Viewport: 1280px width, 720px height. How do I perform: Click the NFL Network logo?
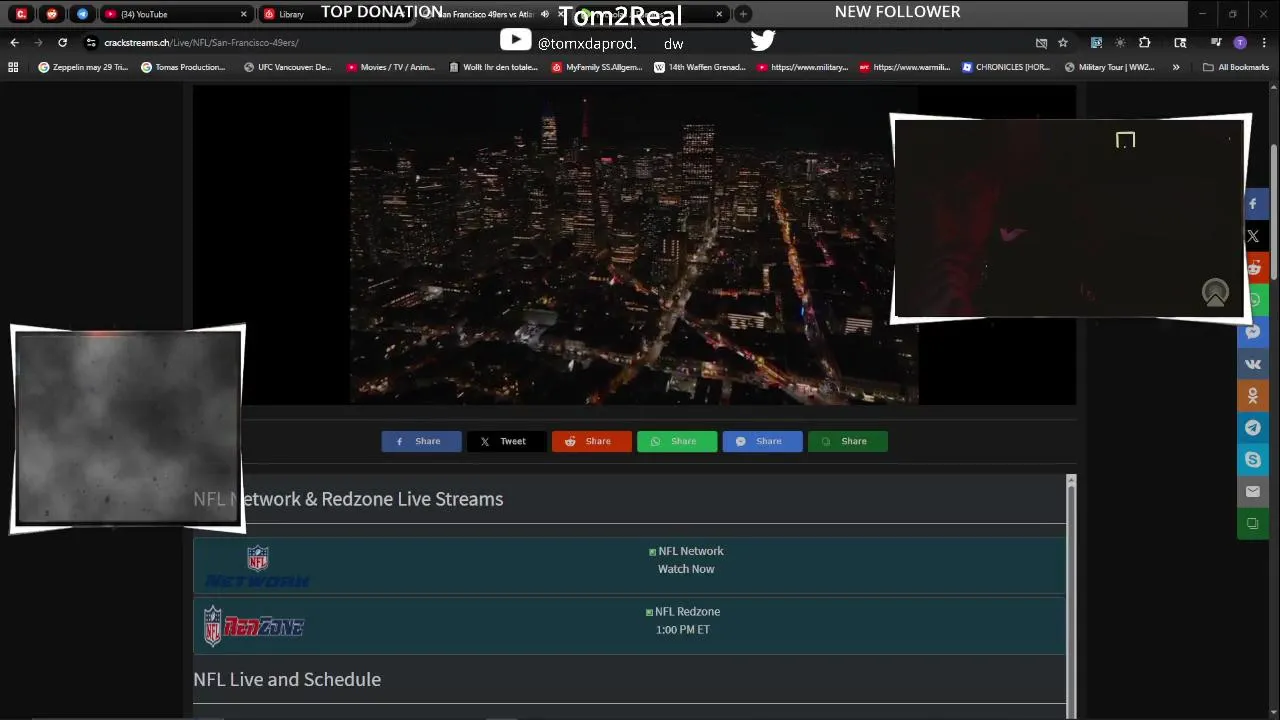257,566
